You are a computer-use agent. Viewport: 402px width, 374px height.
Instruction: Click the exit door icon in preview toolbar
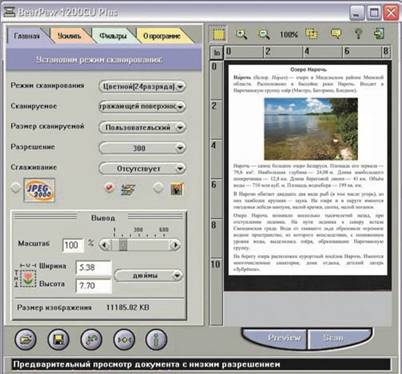coord(379,34)
